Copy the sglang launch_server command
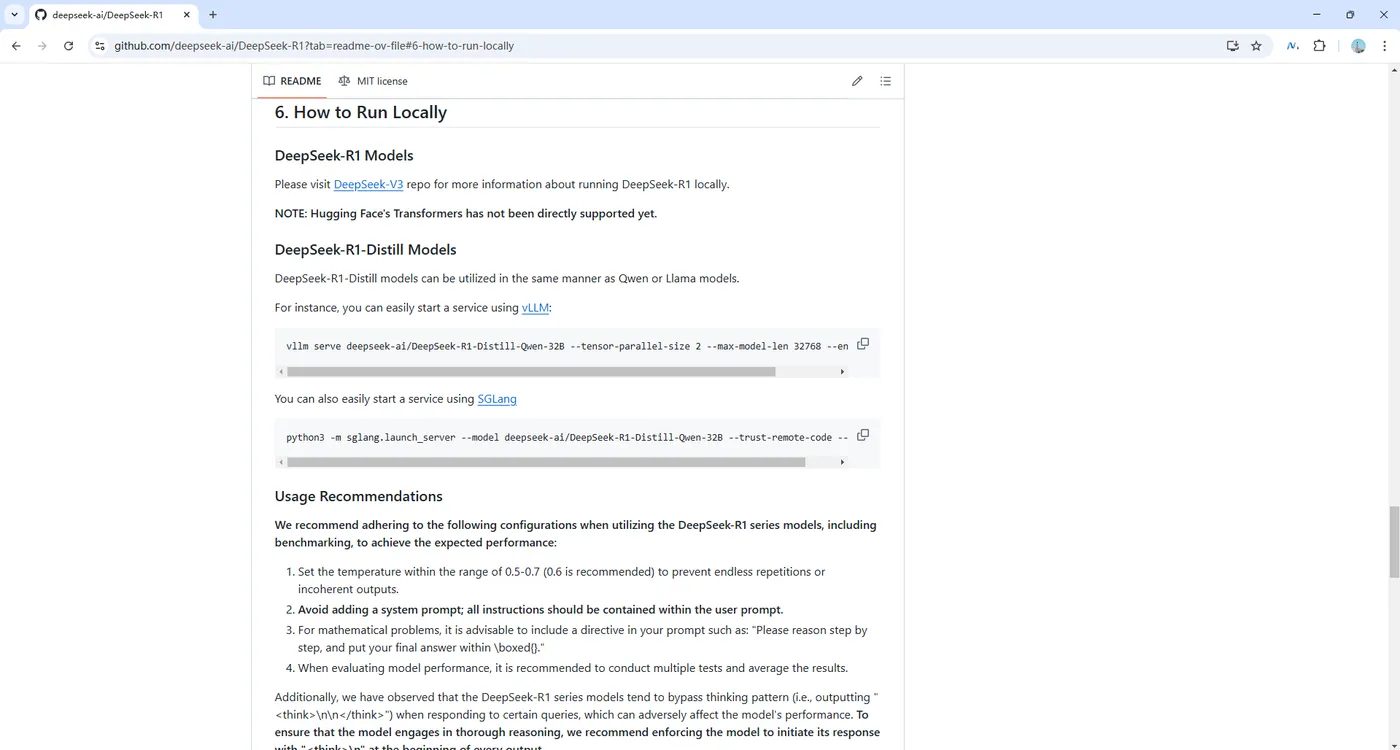 (x=863, y=435)
